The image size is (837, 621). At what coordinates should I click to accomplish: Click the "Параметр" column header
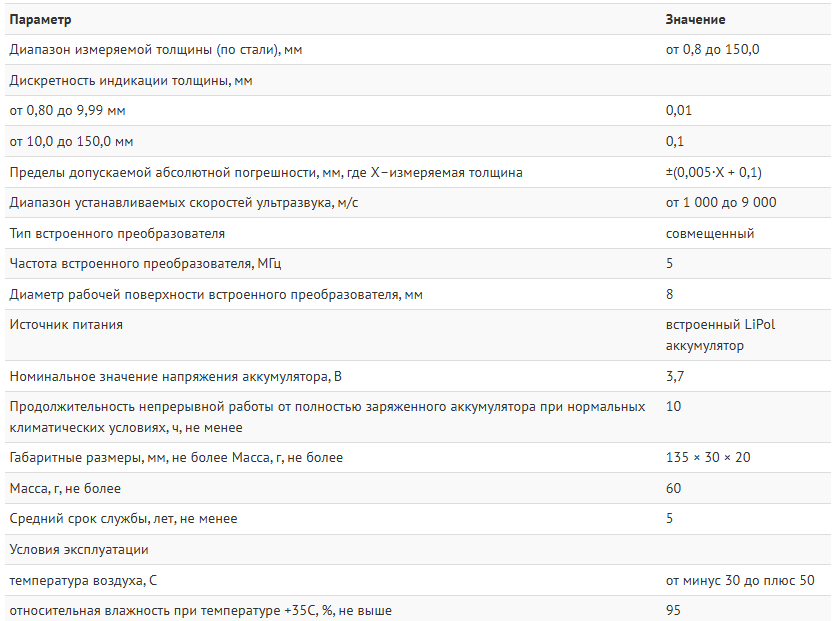(40, 20)
